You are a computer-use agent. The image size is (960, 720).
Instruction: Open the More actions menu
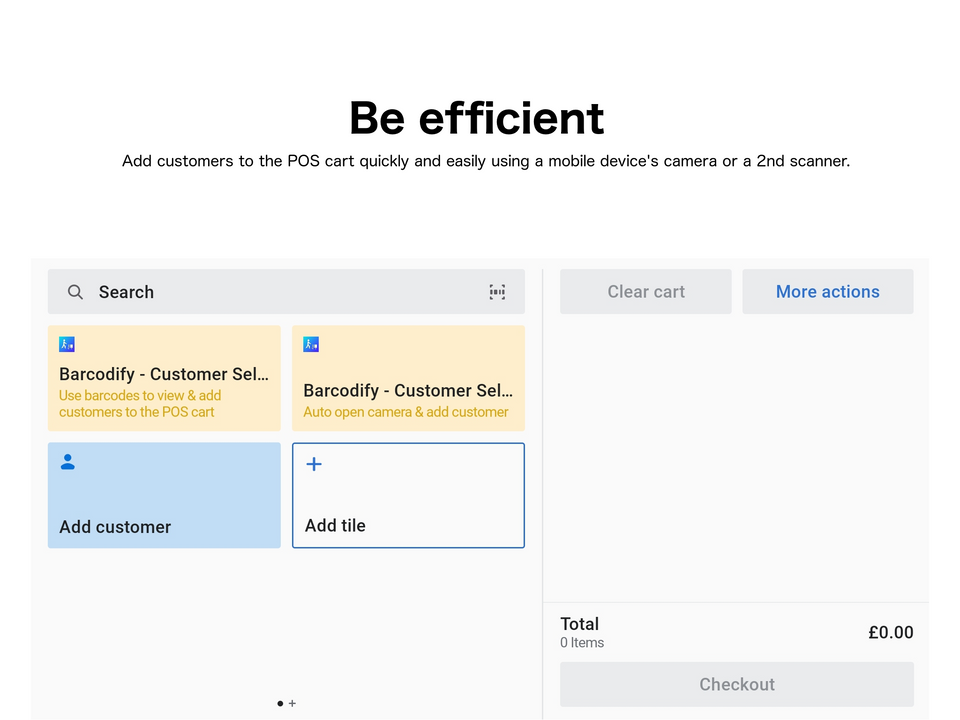pyautogui.click(x=827, y=292)
